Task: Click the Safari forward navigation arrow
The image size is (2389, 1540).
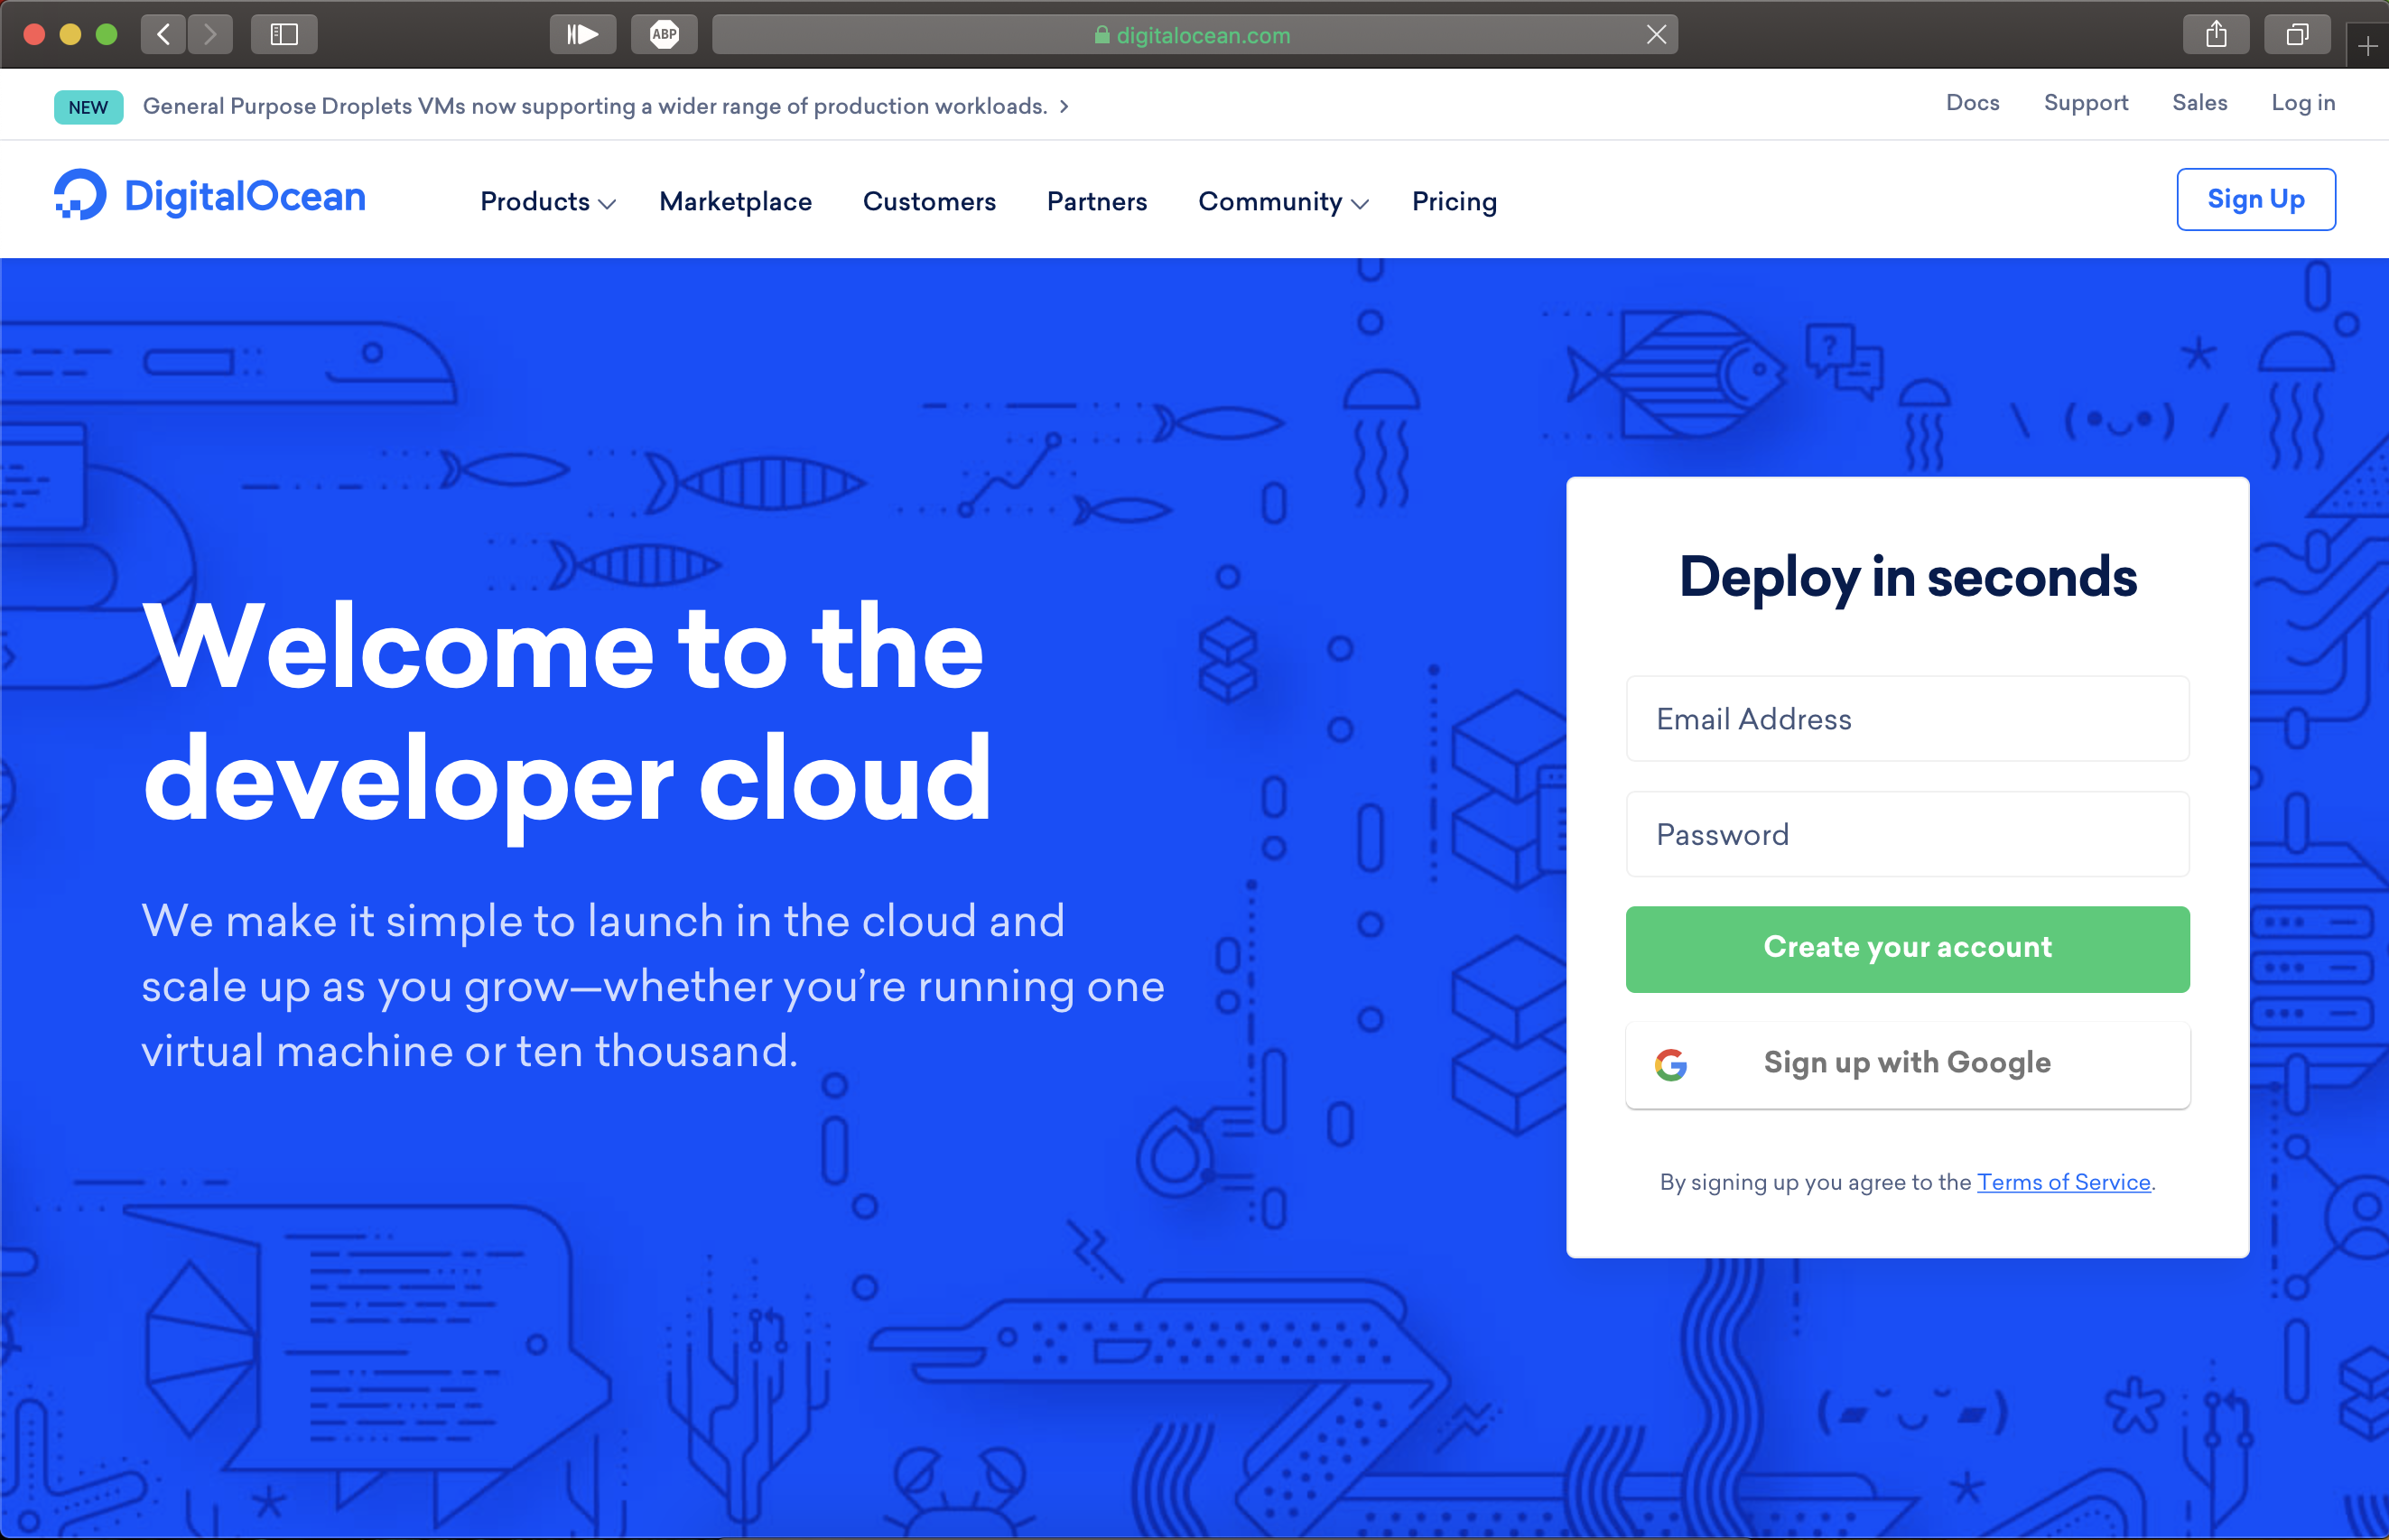Action: click(210, 35)
